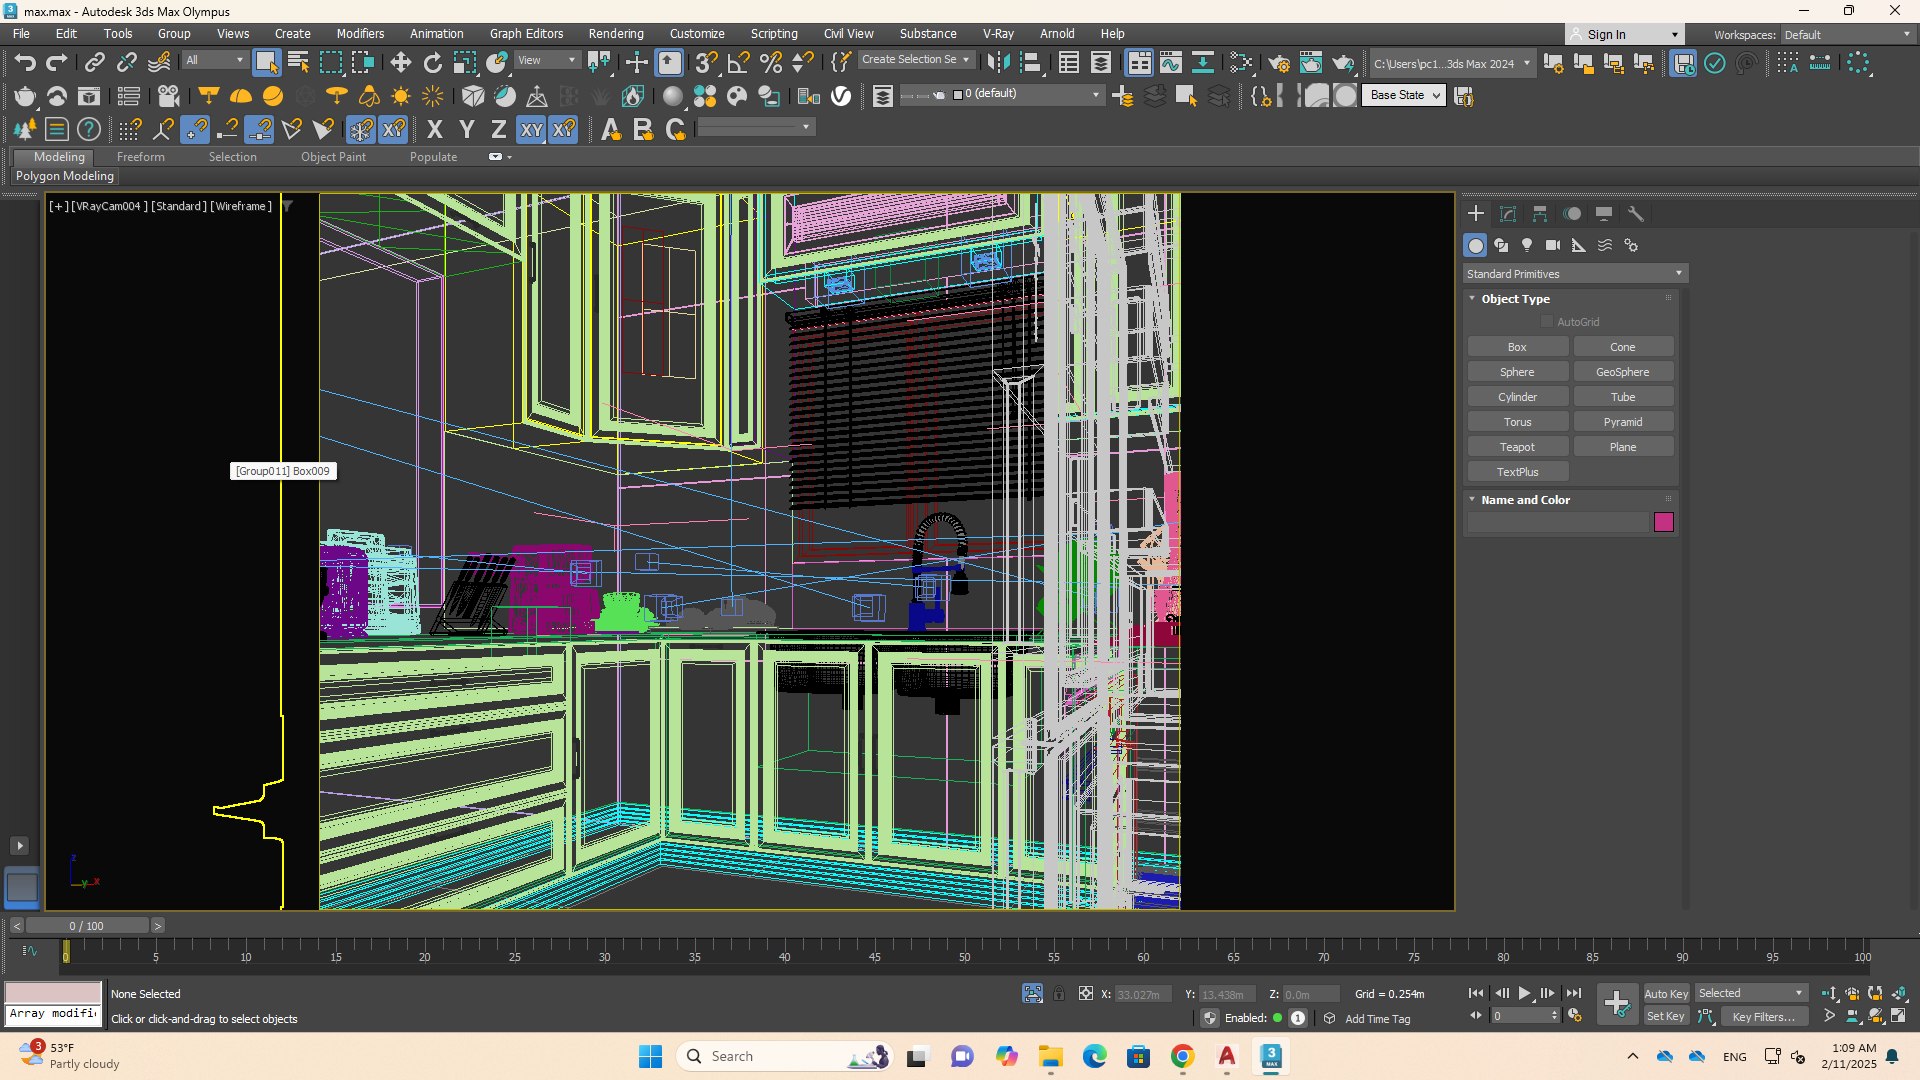Click the Undo arrow icon
1920x1080 pixels.
pyautogui.click(x=24, y=63)
